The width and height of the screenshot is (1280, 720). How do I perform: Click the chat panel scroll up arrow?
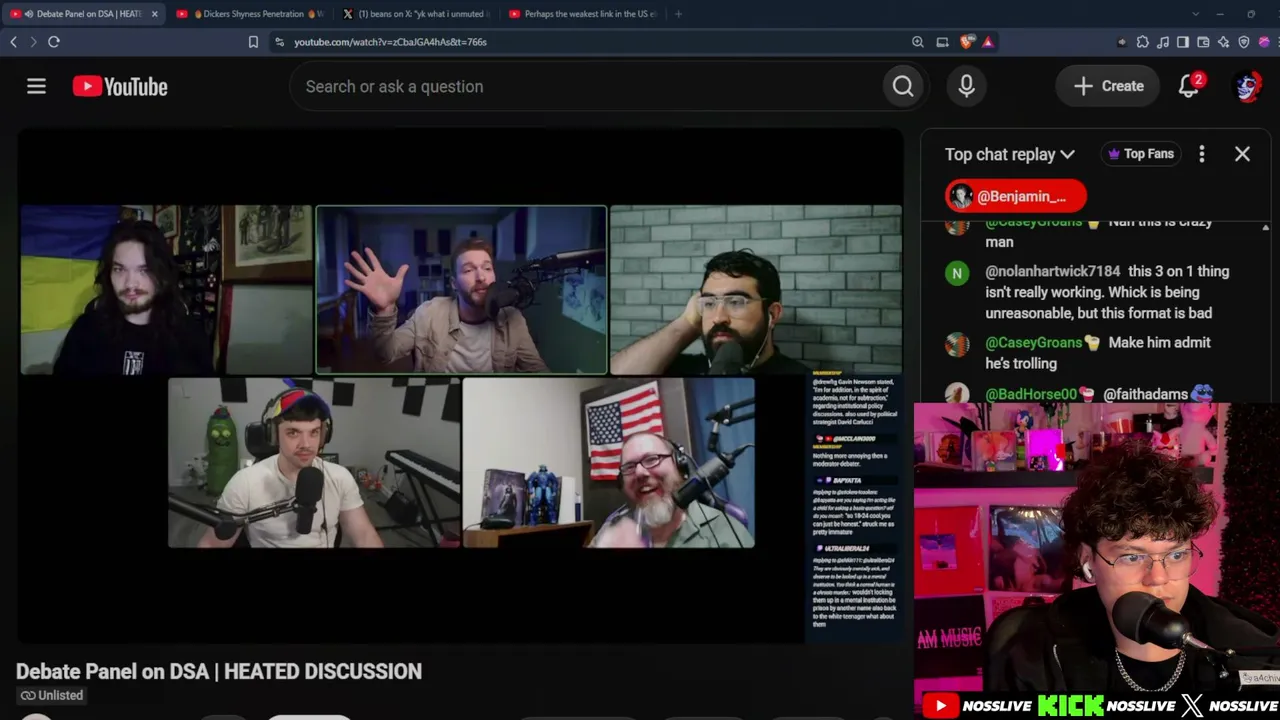point(1266,229)
